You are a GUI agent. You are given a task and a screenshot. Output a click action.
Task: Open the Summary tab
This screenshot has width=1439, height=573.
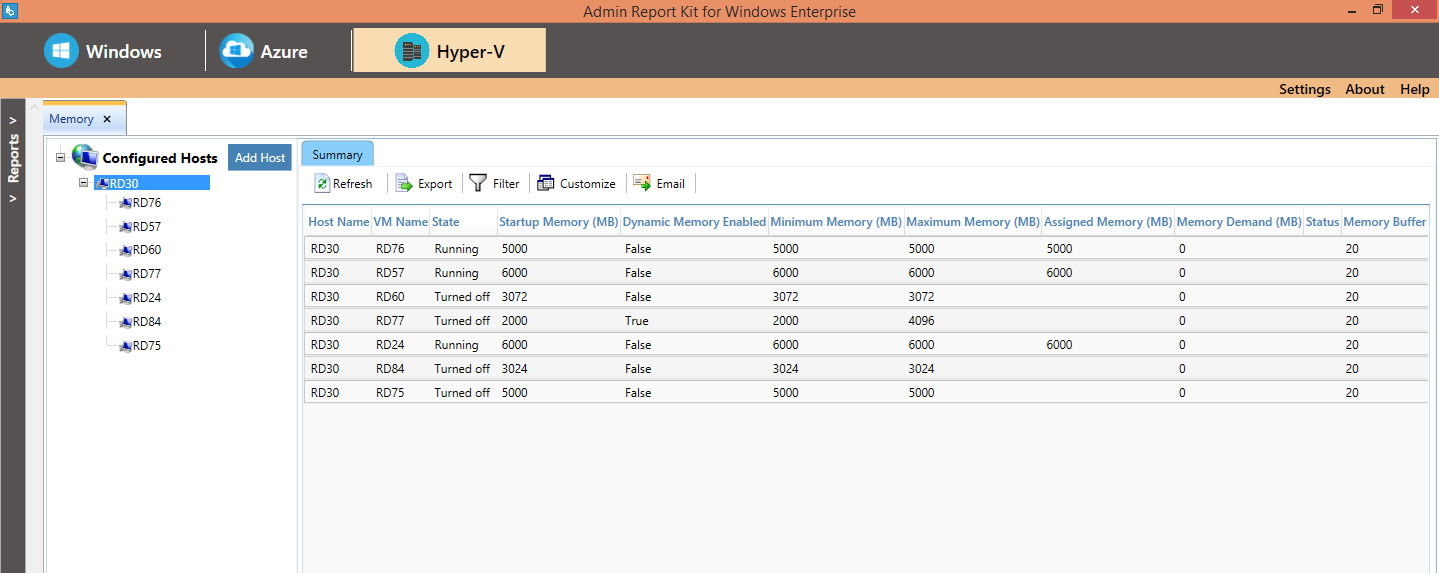tap(337, 154)
